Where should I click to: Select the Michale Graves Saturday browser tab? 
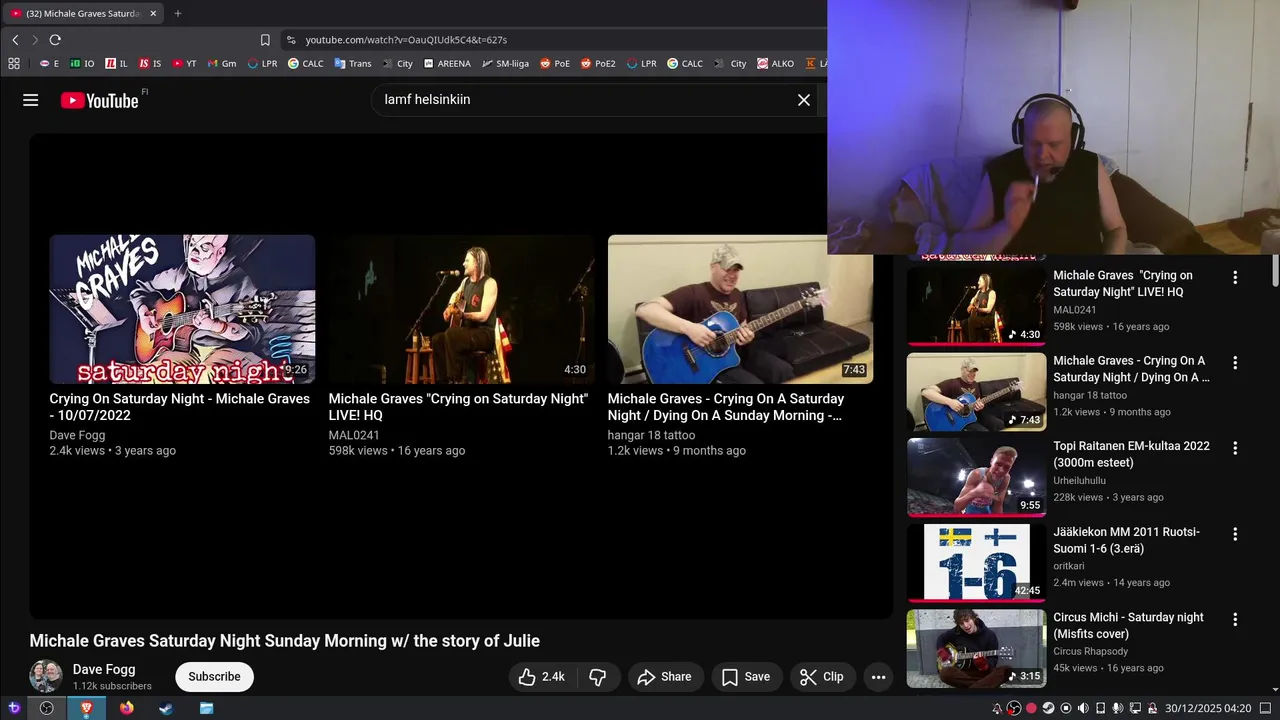point(84,14)
